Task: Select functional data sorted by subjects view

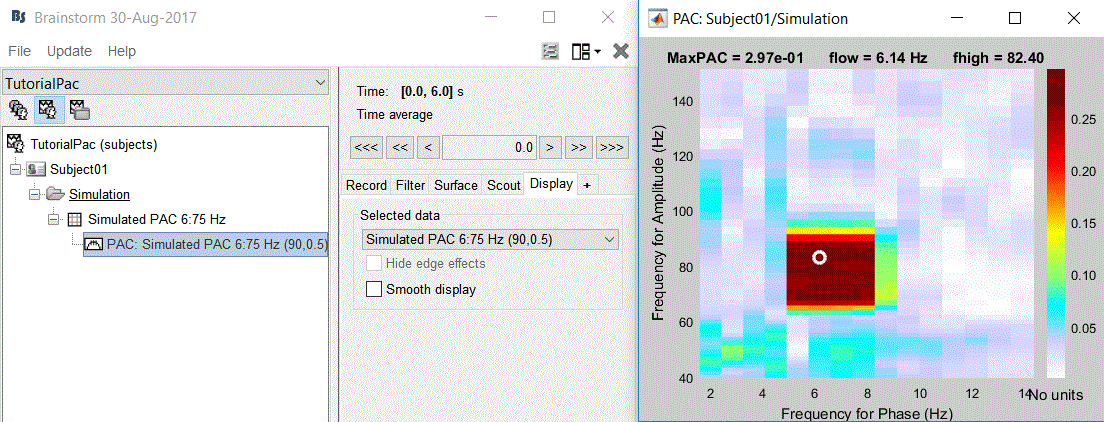Action: [x=47, y=110]
